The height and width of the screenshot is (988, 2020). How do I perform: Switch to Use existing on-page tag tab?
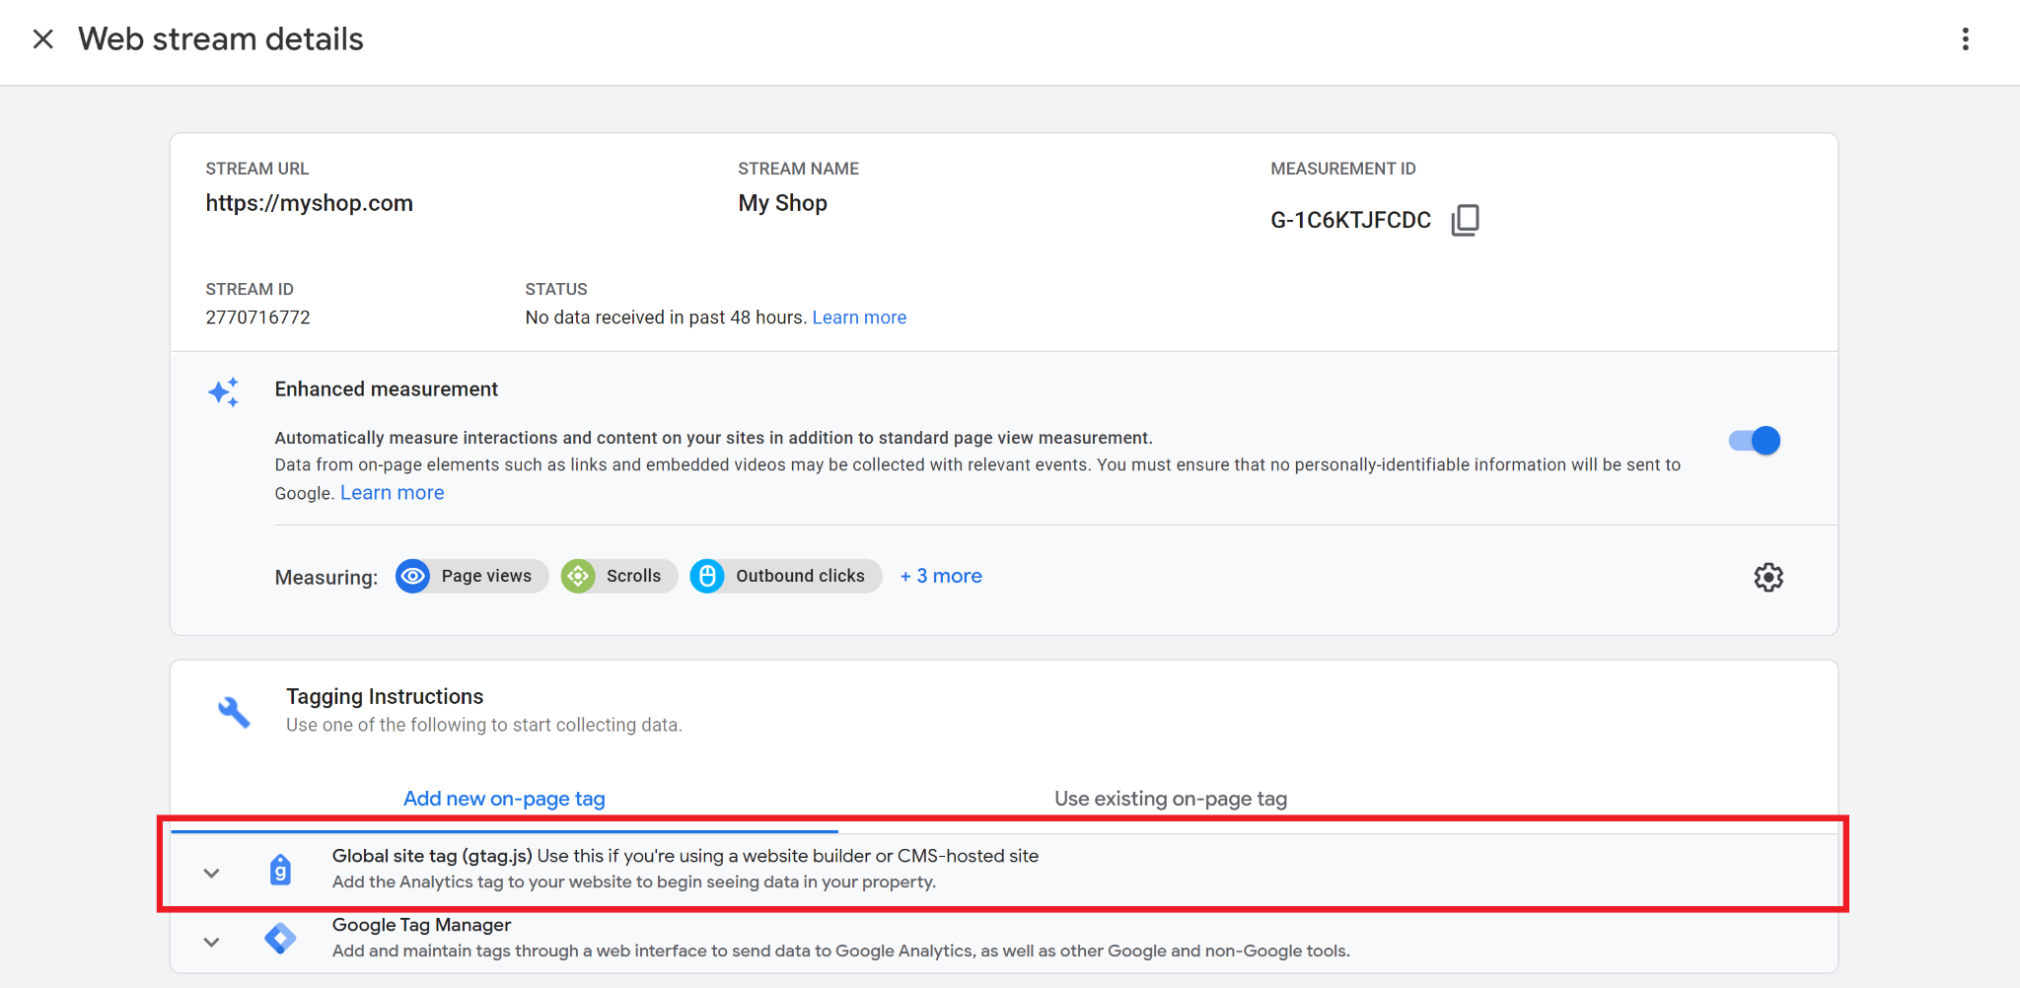coord(1170,799)
